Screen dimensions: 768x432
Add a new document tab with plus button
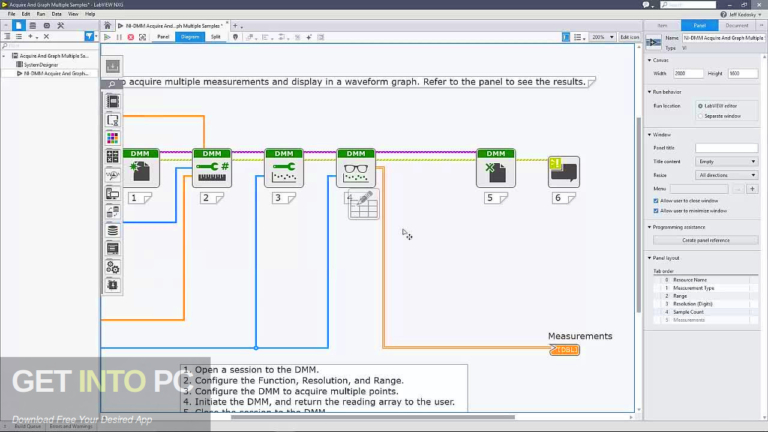(x=235, y=25)
